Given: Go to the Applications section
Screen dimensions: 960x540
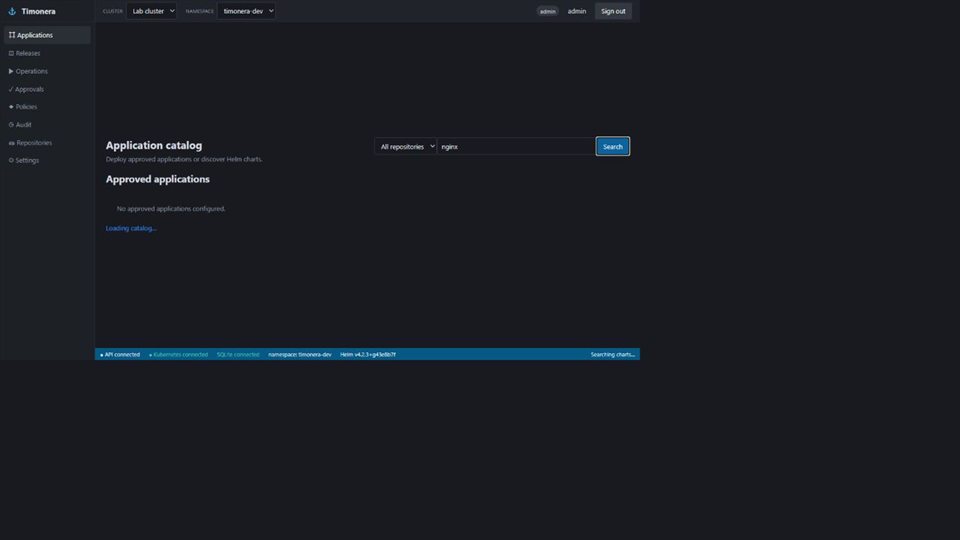Looking at the screenshot, I should pos(47,35).
